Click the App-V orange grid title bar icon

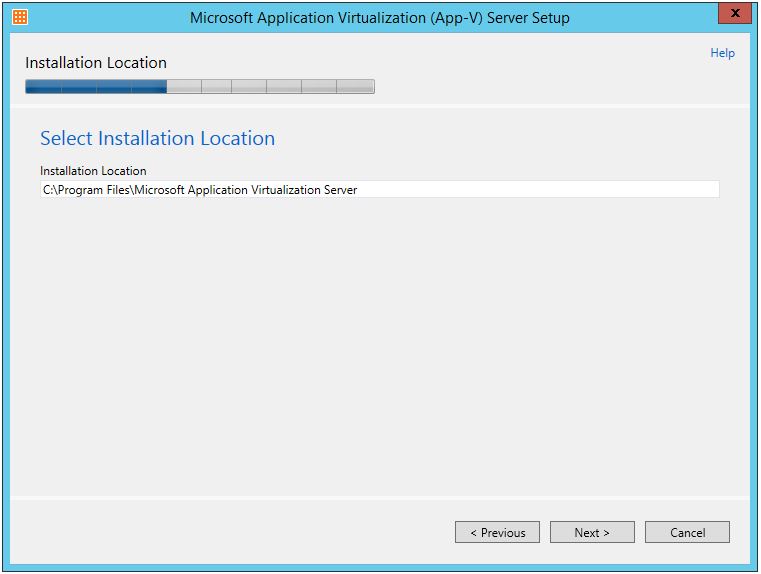tap(20, 17)
